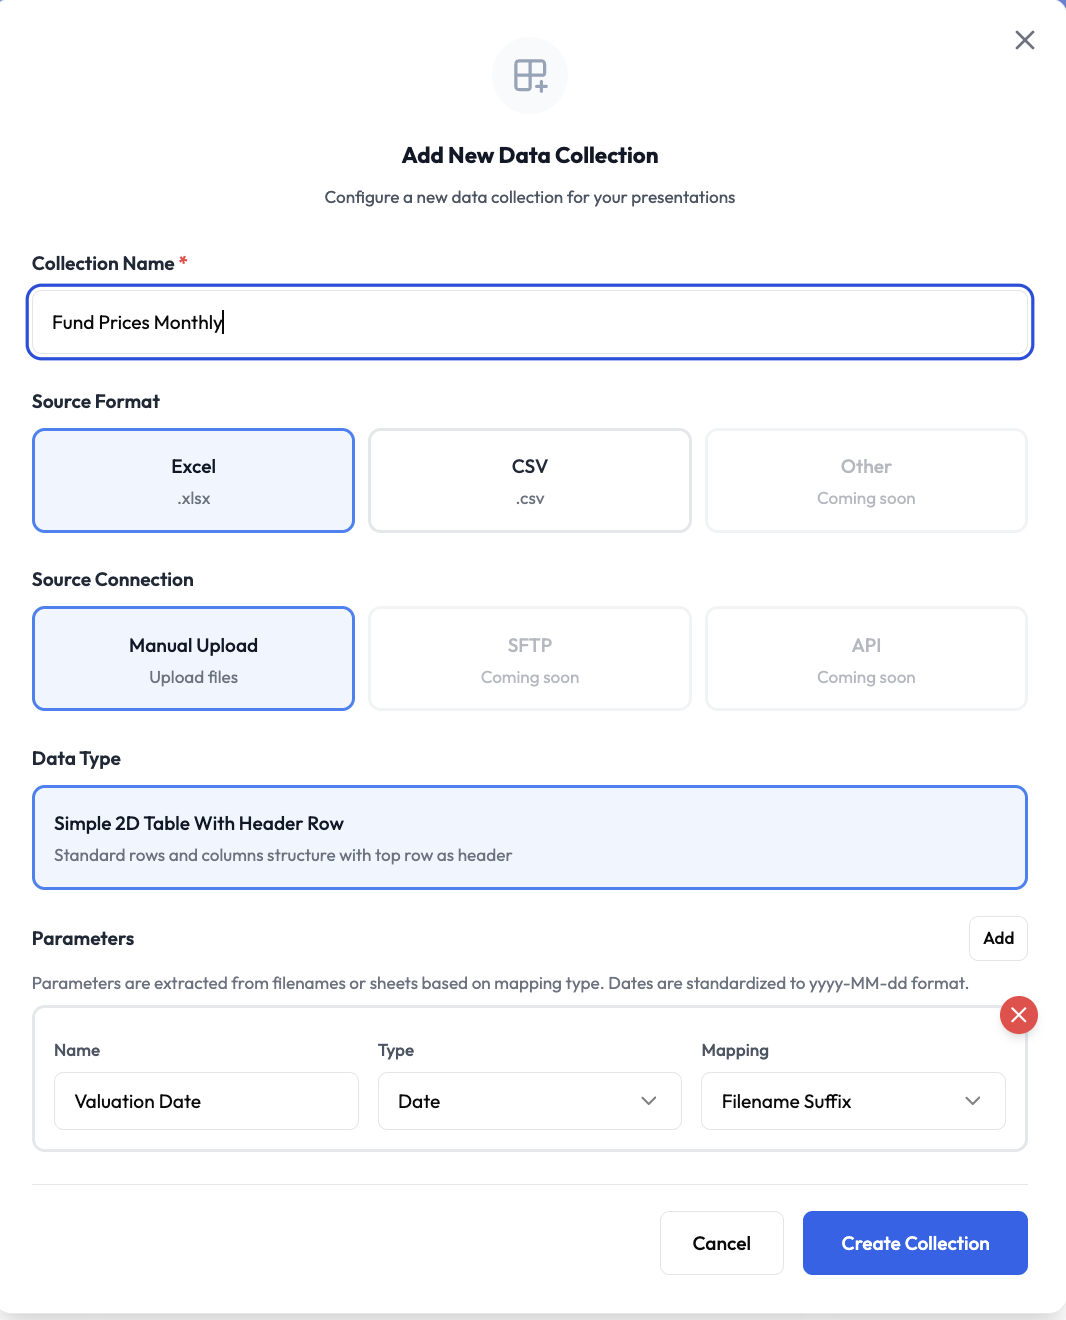
Task: Close the Add New Data Collection dialog
Action: (x=1024, y=40)
